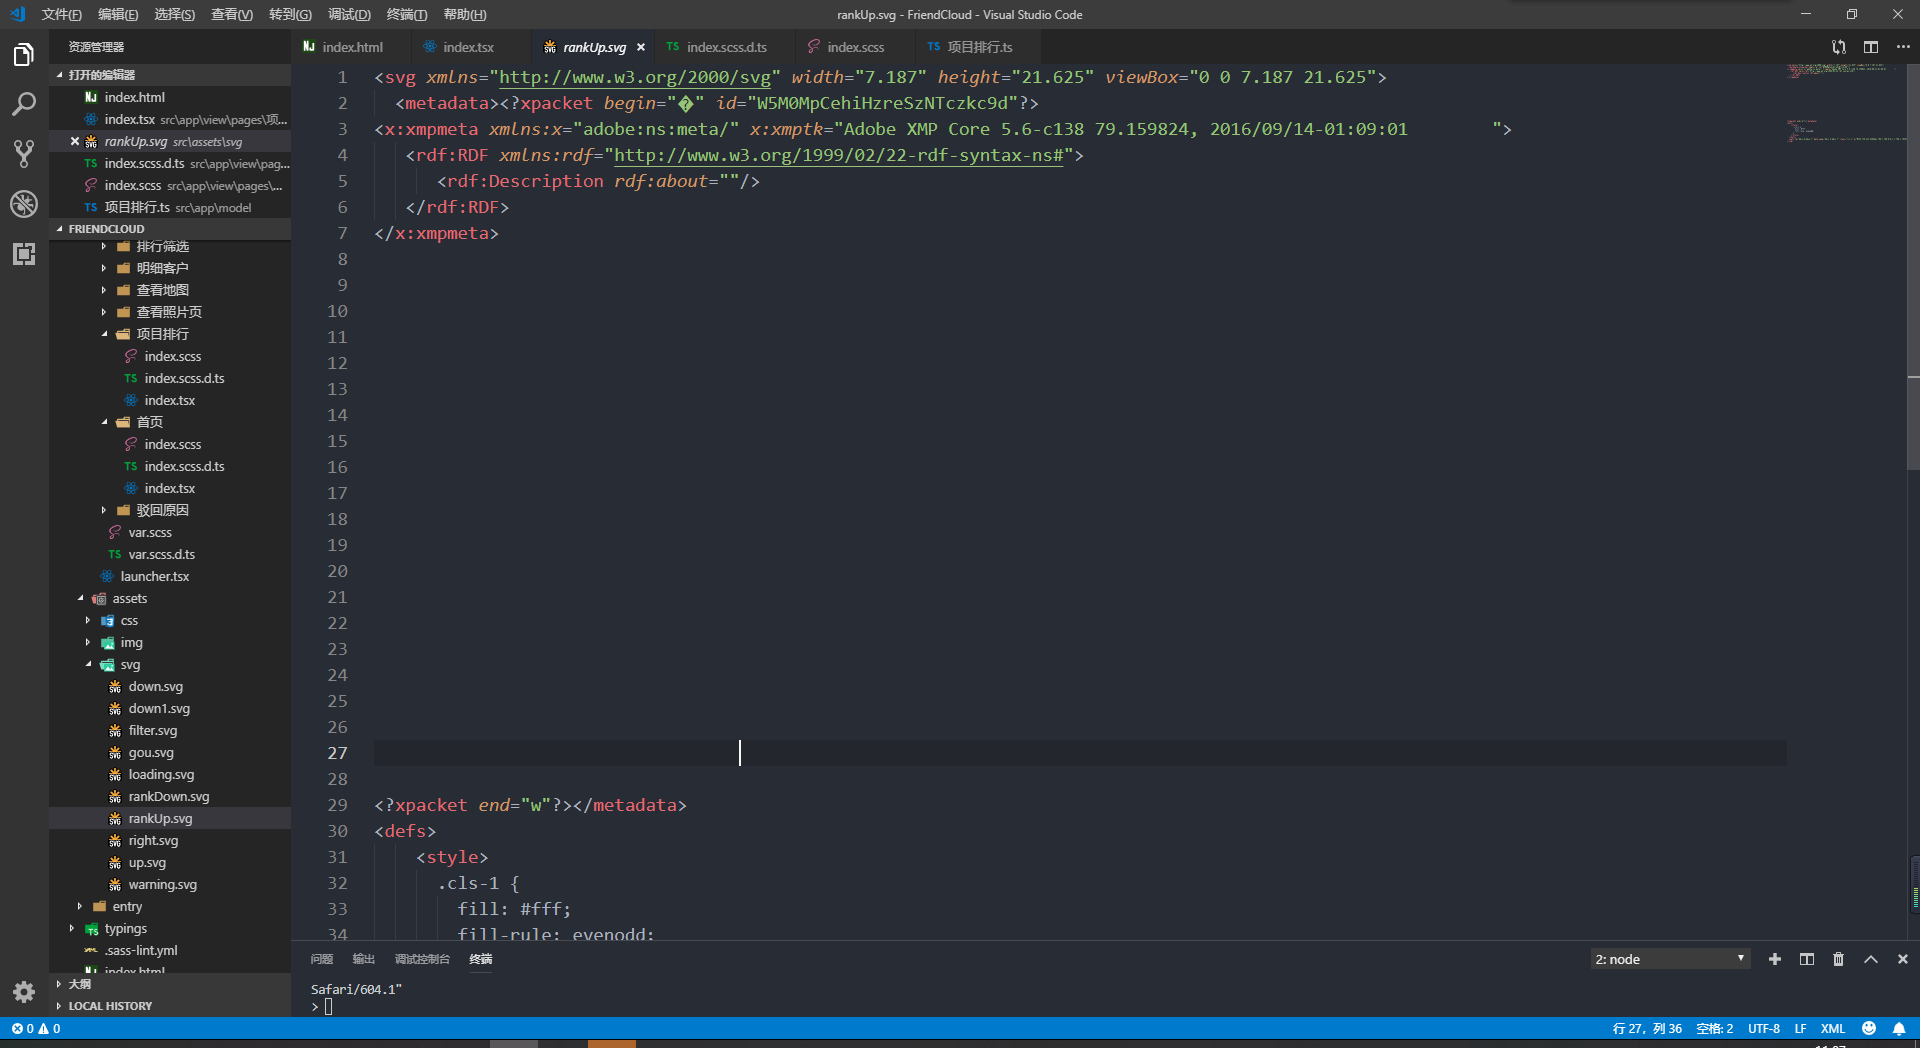Collapse the 打开的编辑器 section
1920x1048 pixels.
coord(170,75)
